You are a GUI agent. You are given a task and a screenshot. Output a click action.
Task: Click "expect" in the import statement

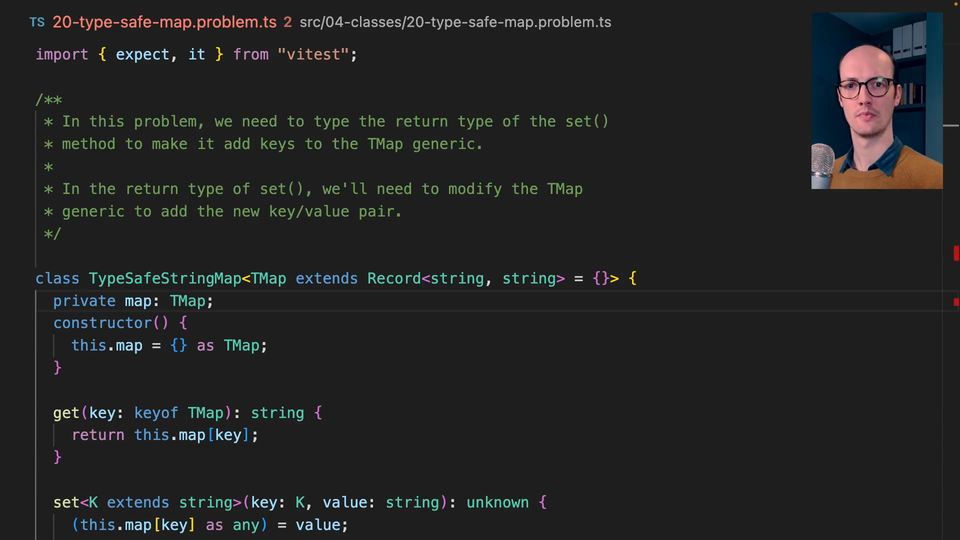tap(143, 54)
